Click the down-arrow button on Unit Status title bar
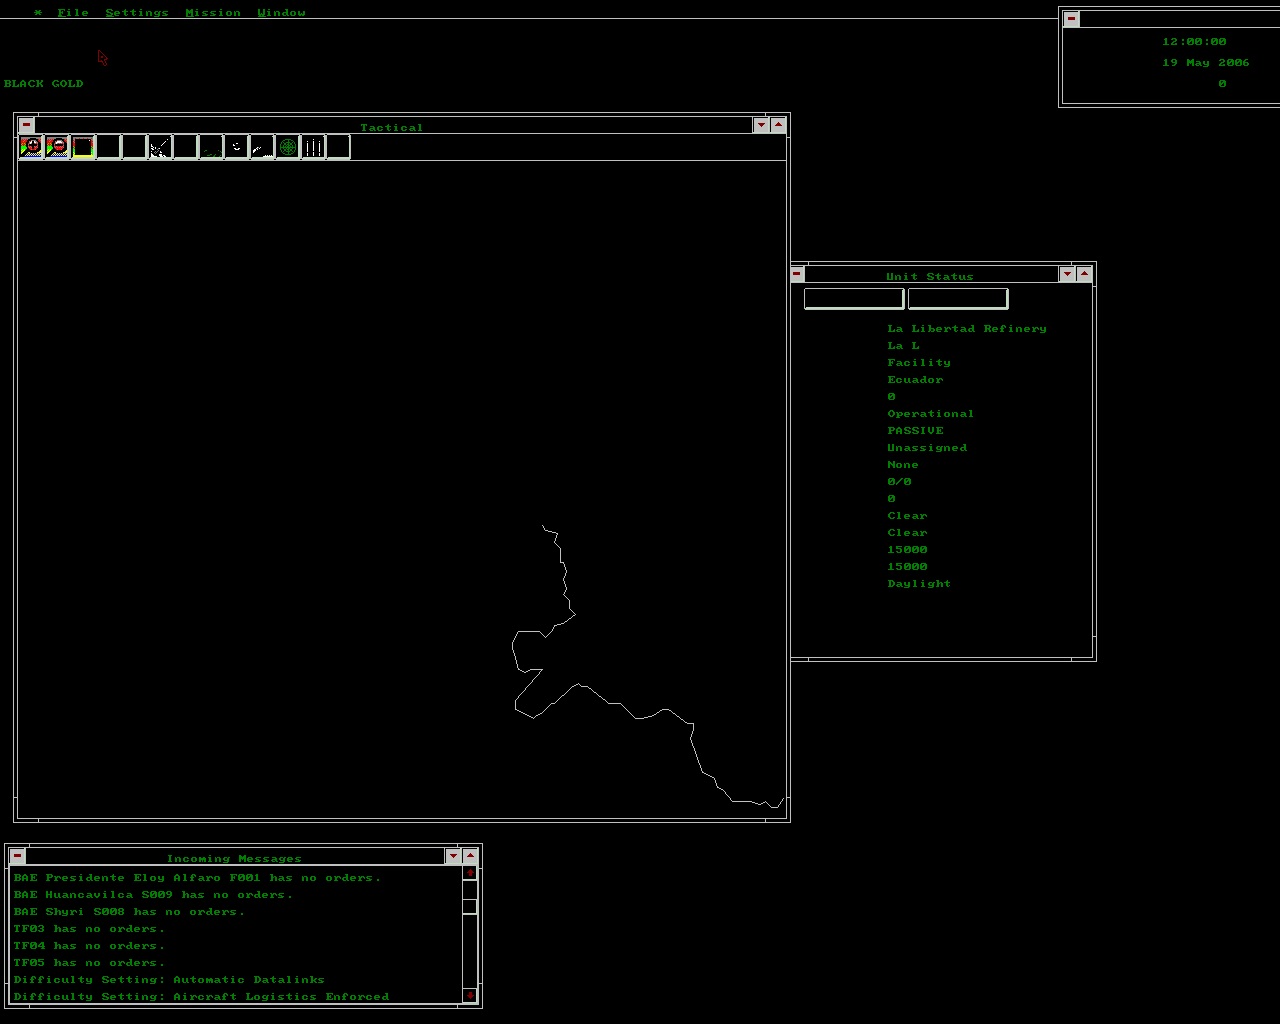Viewport: 1280px width, 1024px height. click(x=1067, y=274)
